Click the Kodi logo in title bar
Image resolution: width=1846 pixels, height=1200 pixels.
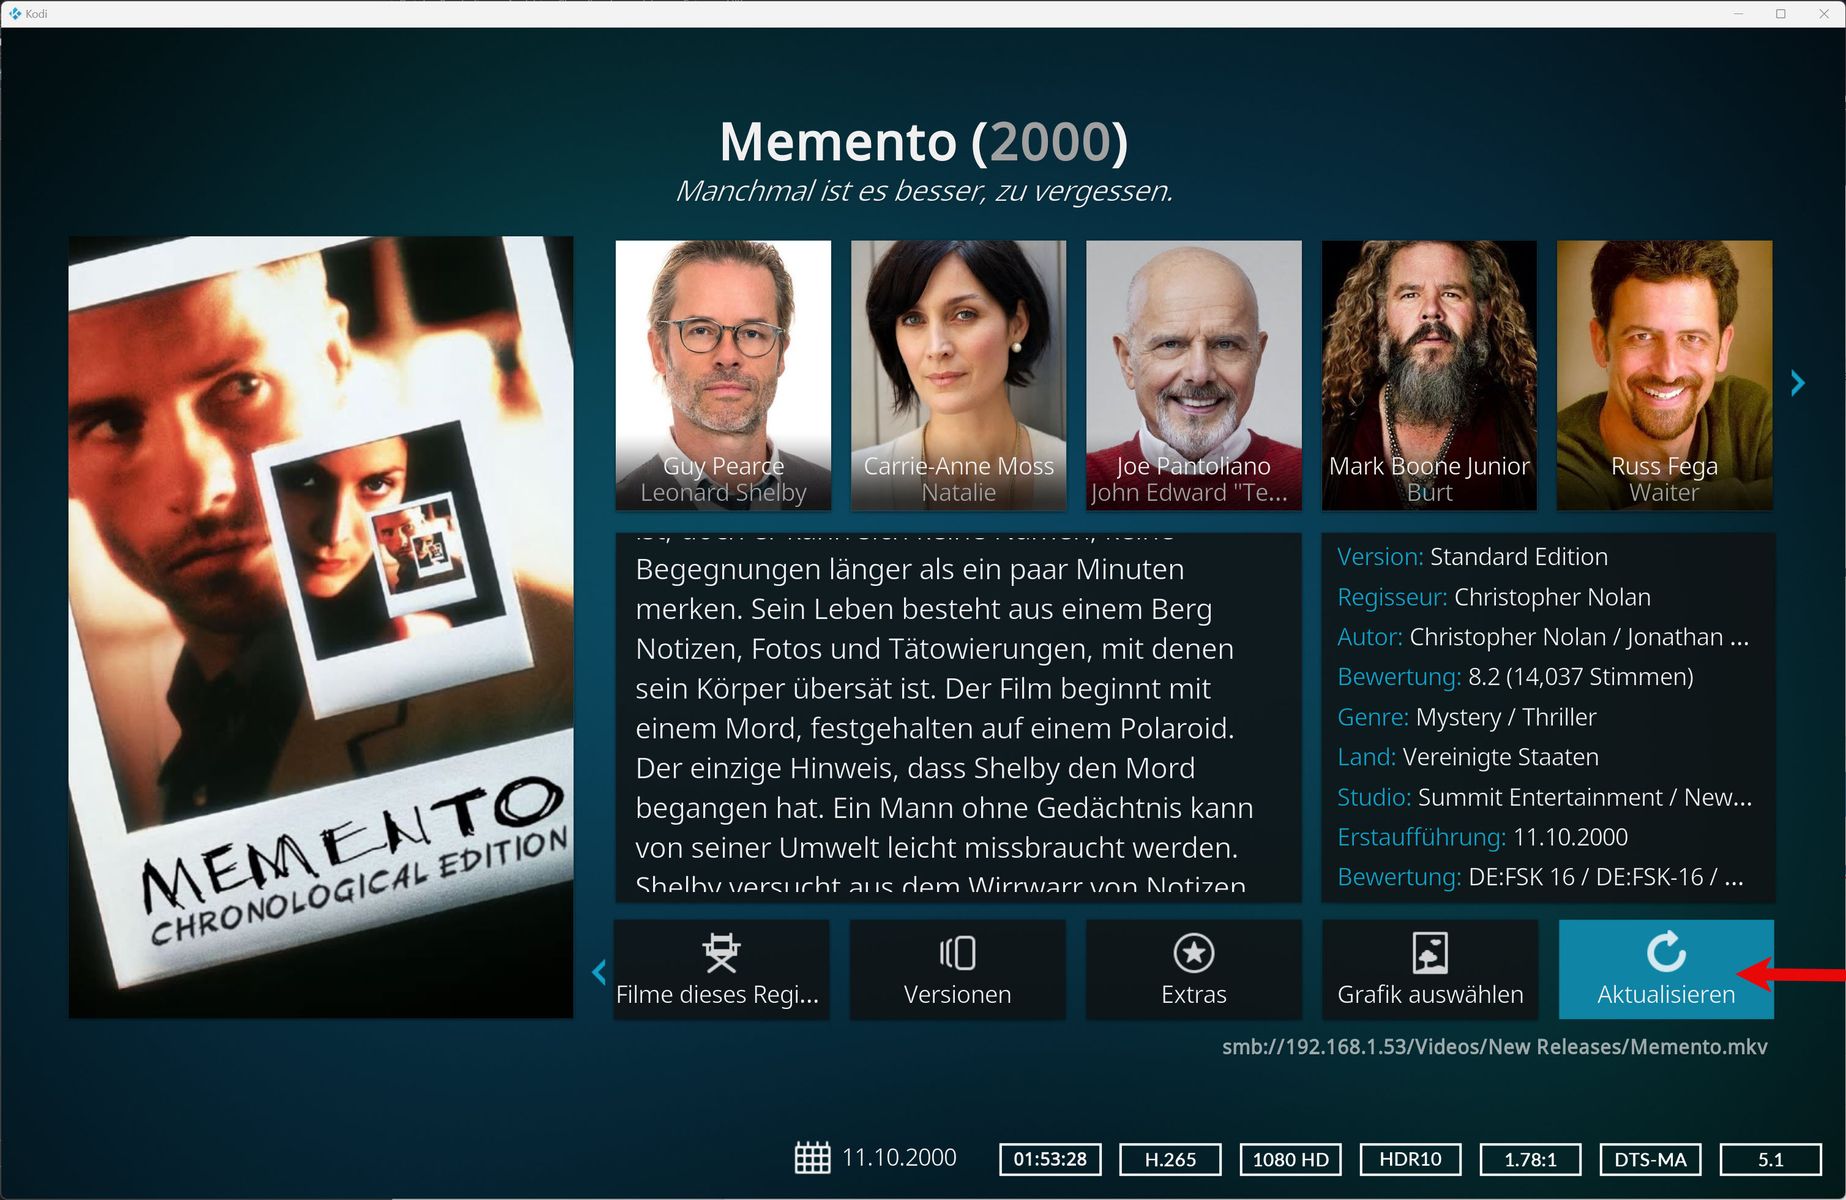point(15,13)
